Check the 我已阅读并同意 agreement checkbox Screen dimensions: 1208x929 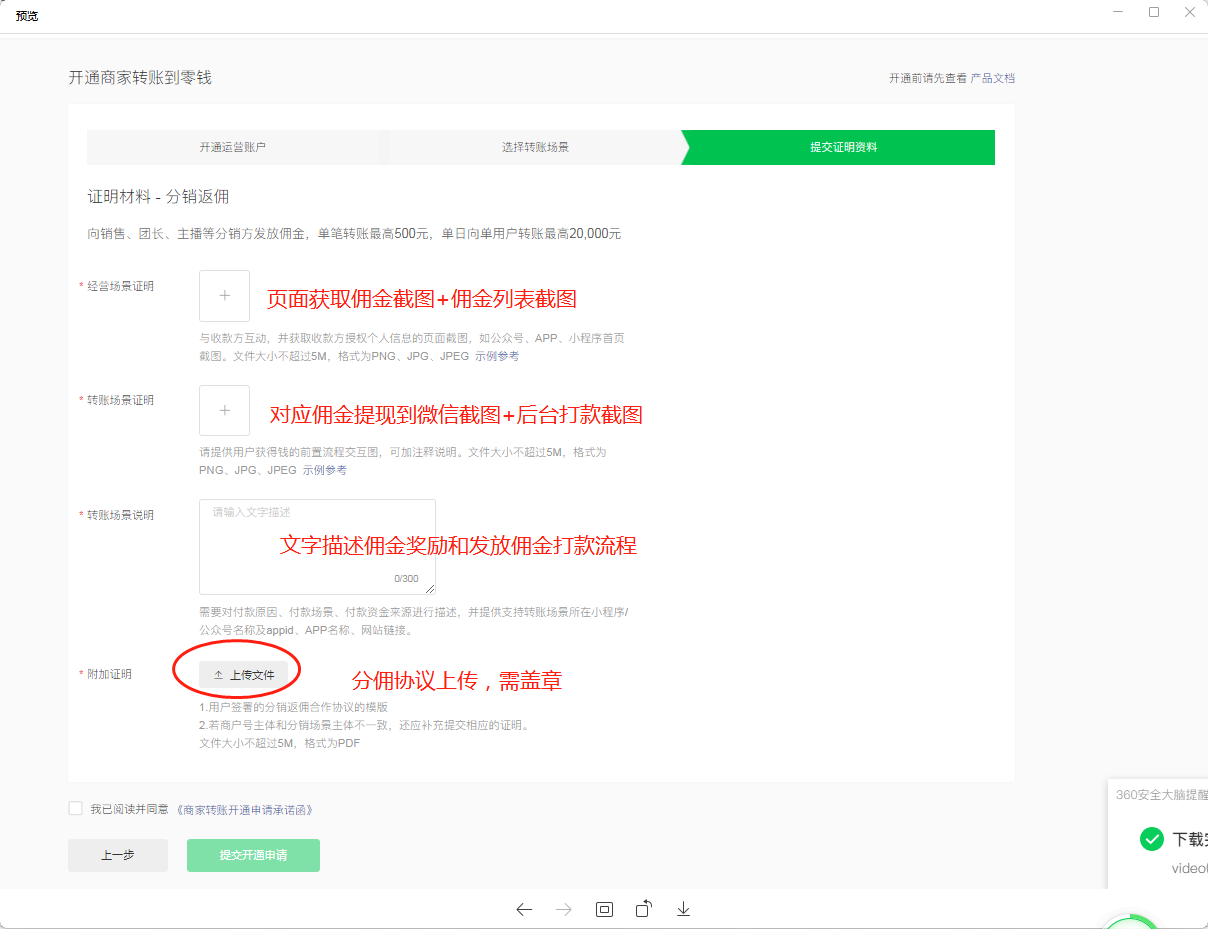pos(75,809)
